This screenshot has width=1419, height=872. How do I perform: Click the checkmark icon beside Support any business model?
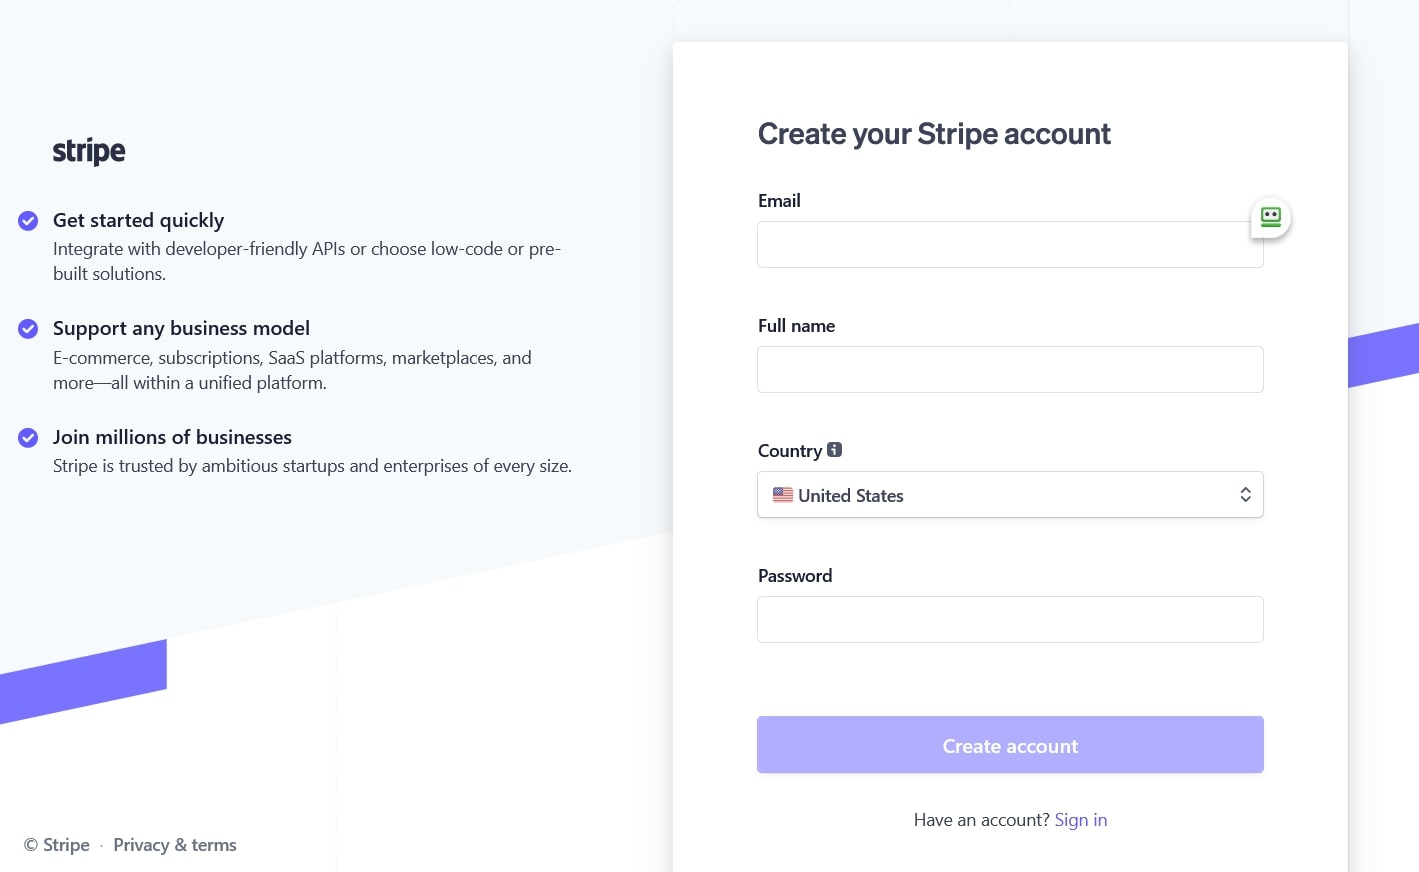[28, 329]
